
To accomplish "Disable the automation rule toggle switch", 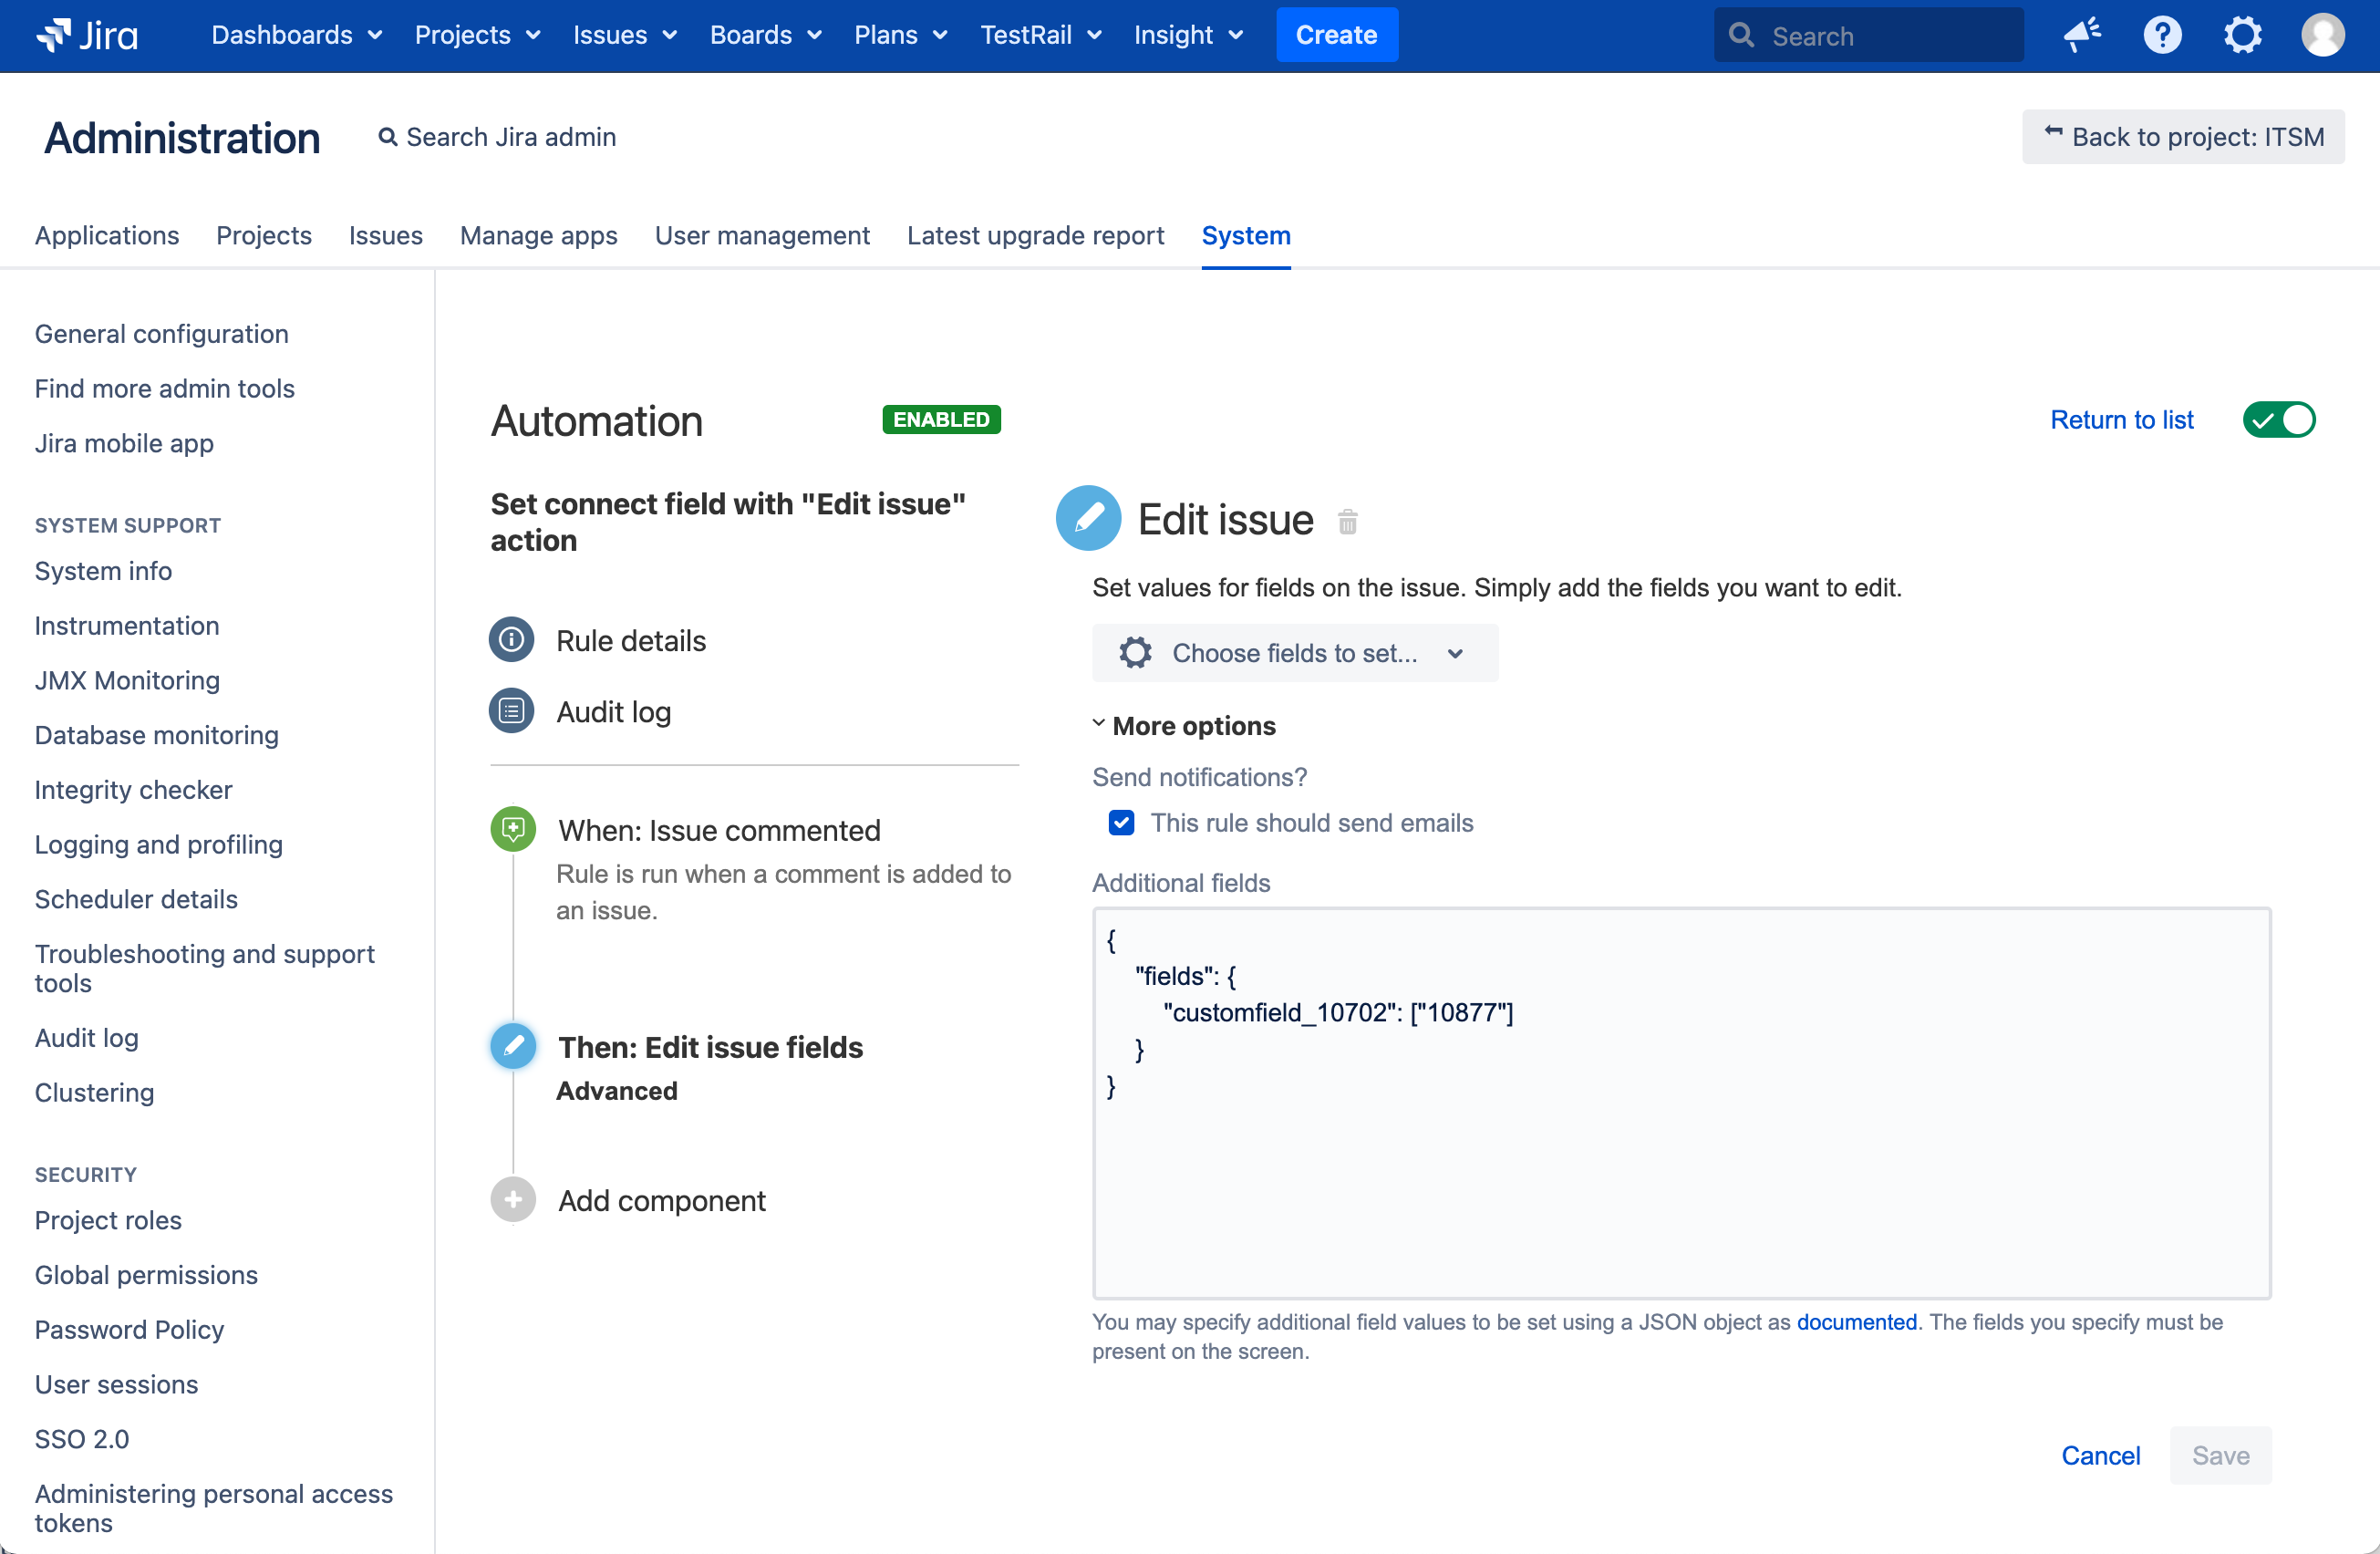I will [x=2278, y=420].
